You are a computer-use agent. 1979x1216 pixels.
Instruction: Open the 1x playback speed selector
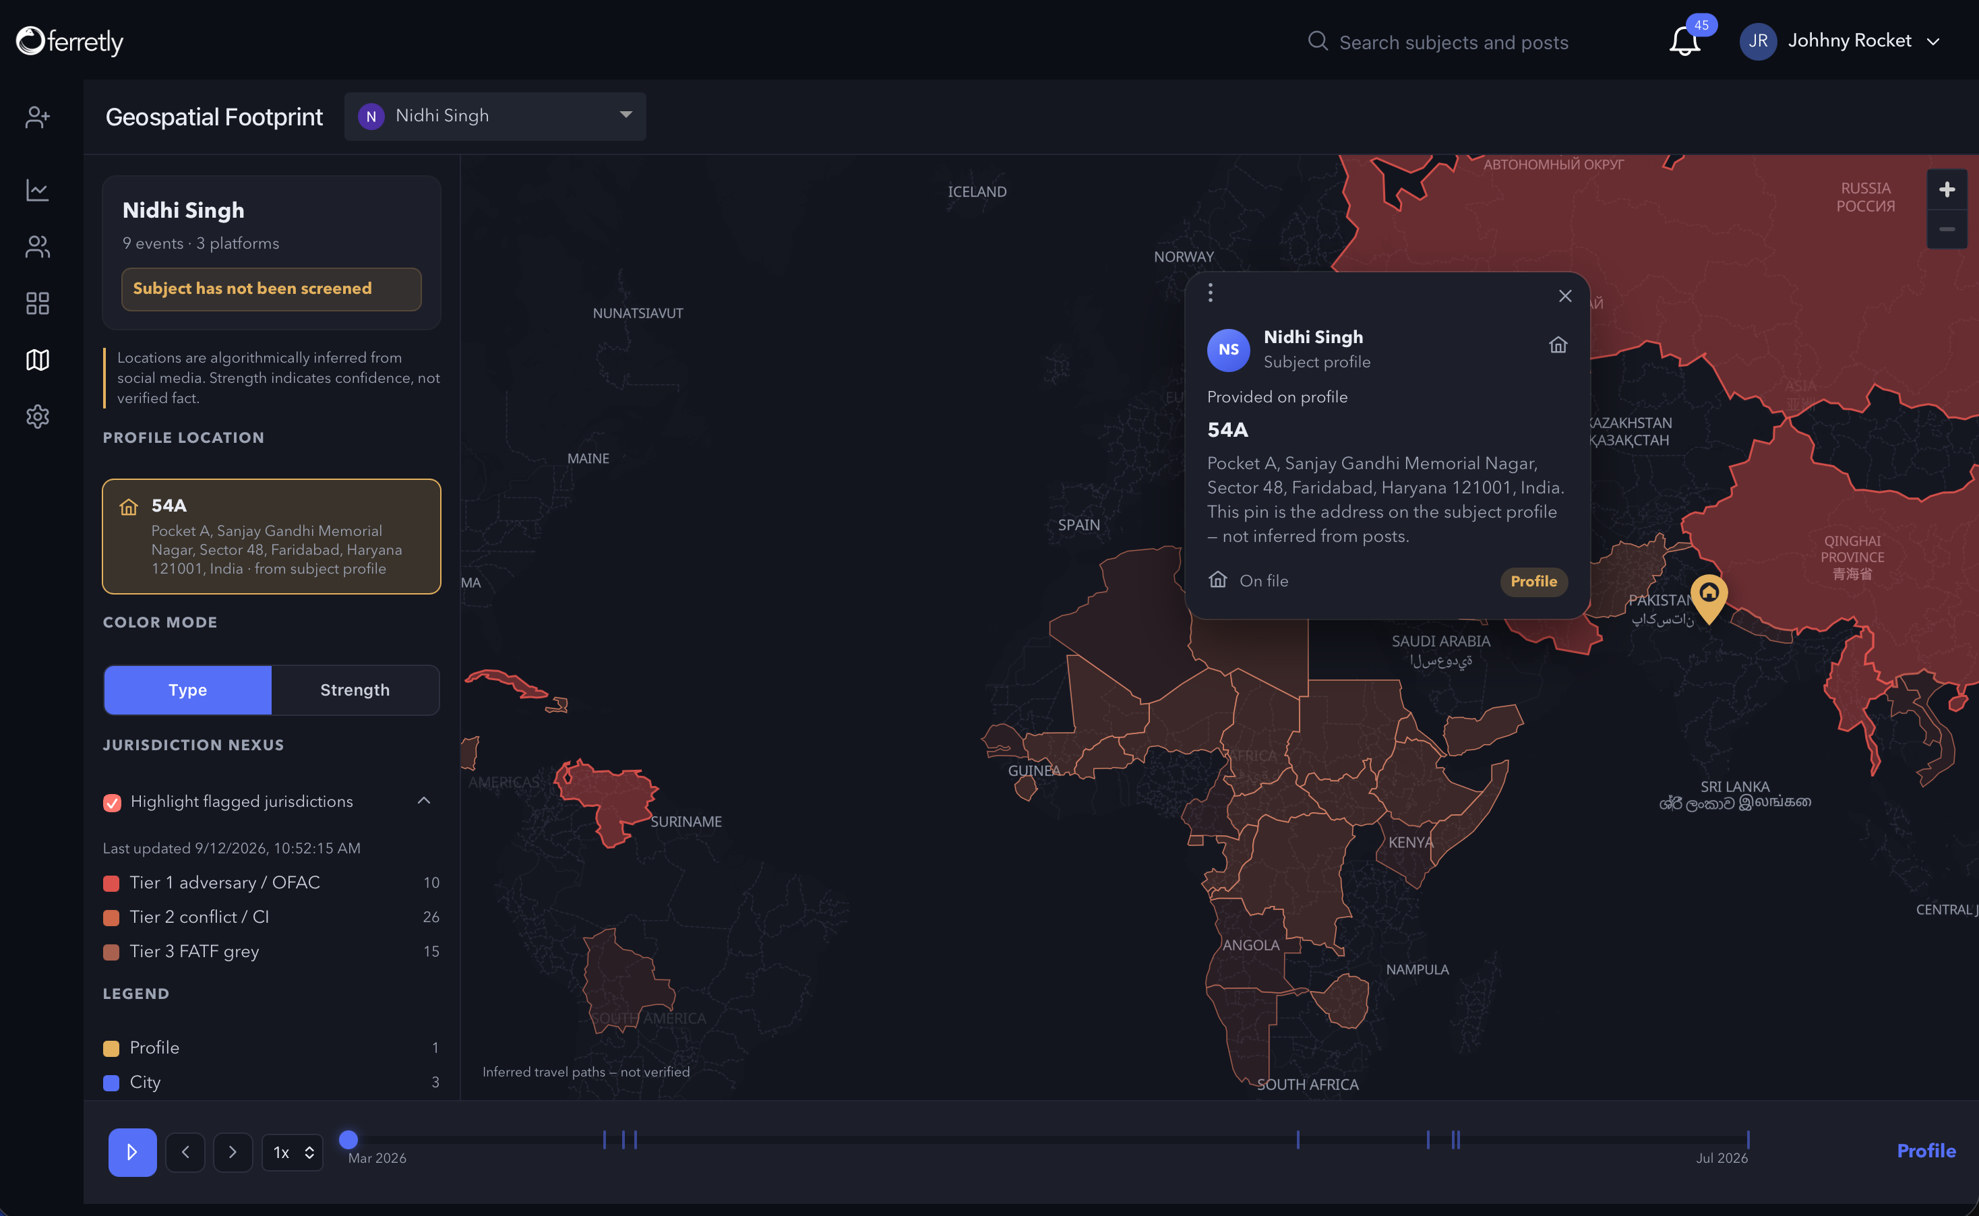click(x=292, y=1152)
